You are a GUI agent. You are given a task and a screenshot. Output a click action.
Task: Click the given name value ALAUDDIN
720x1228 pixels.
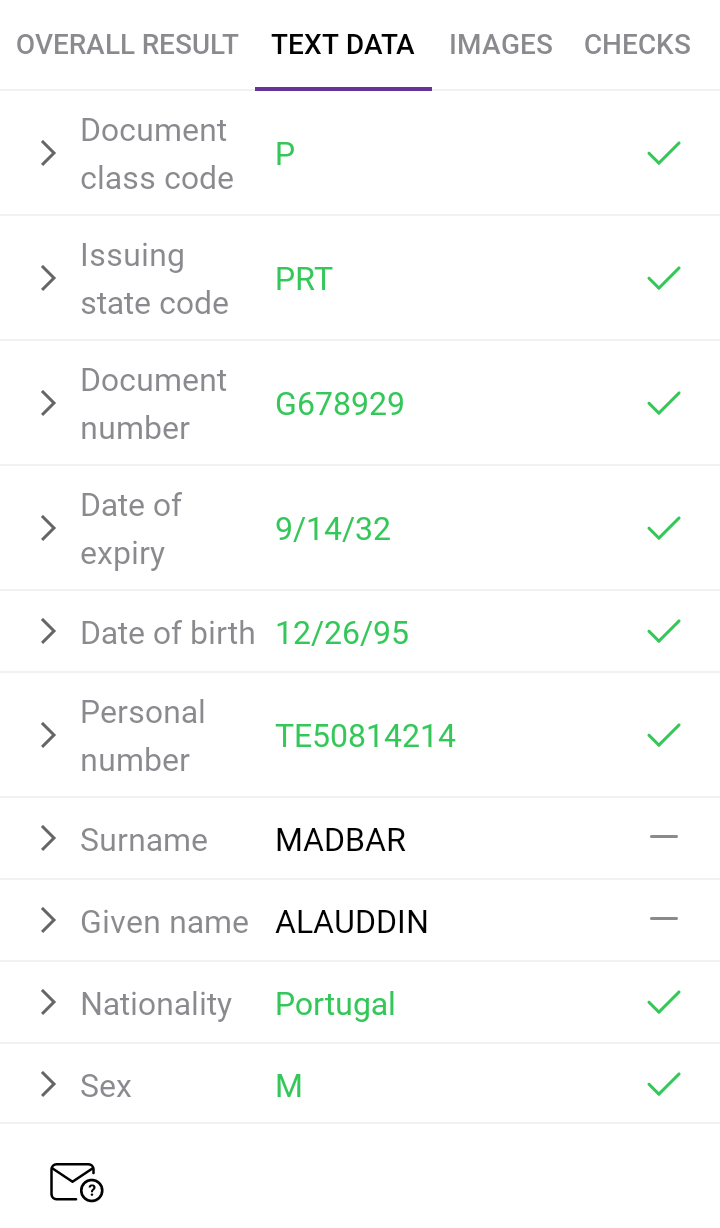click(351, 922)
